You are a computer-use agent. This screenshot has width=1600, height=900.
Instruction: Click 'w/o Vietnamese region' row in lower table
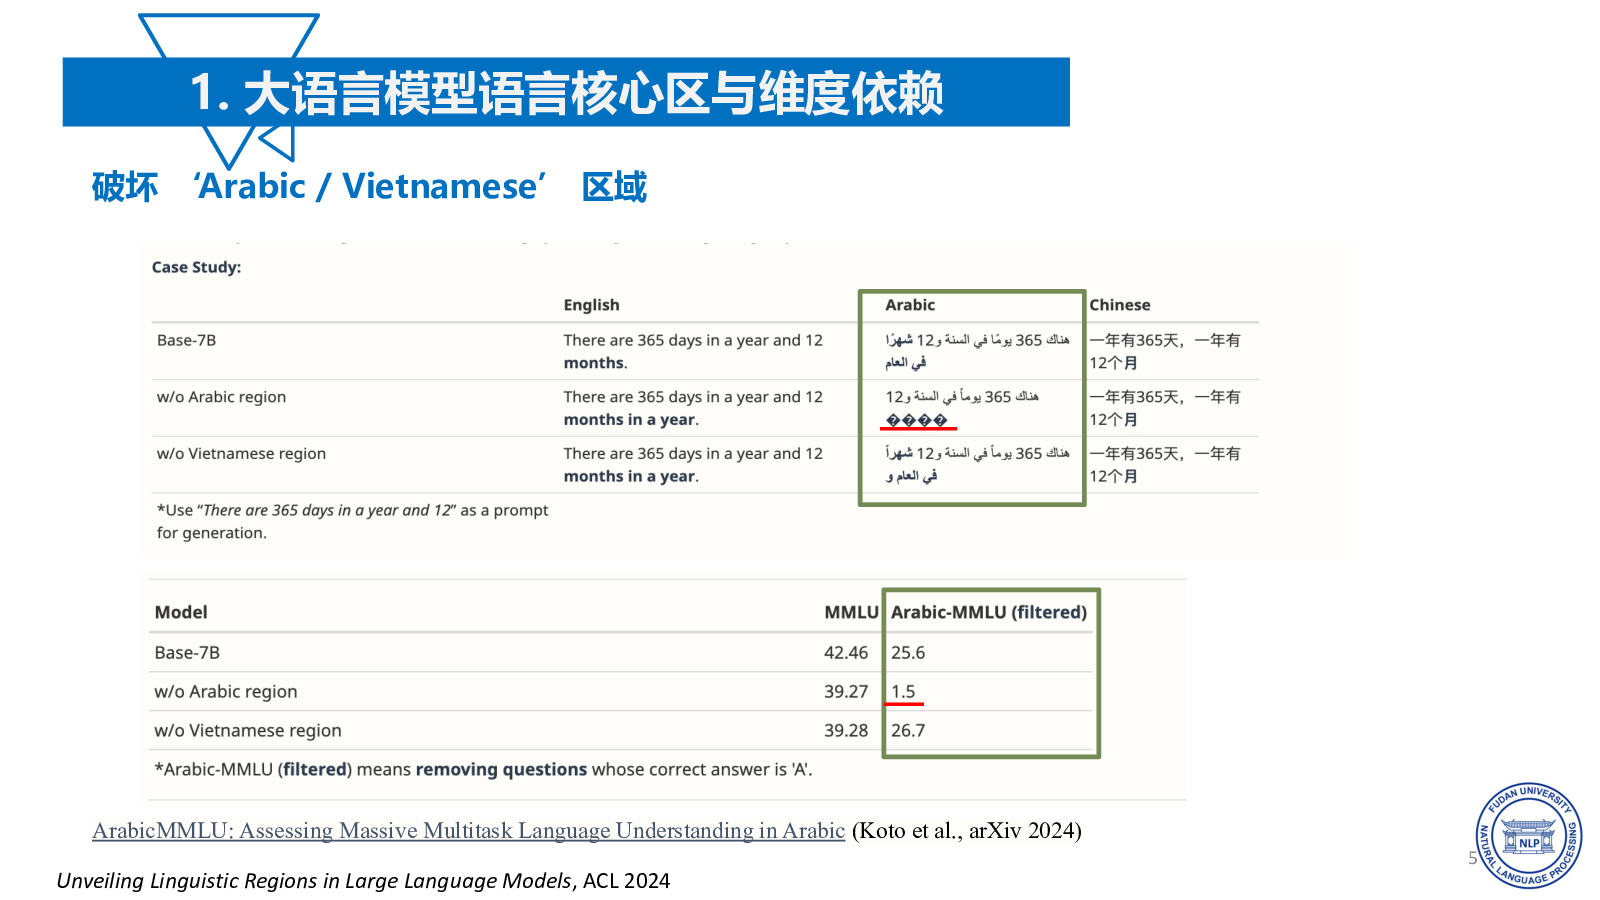248,731
